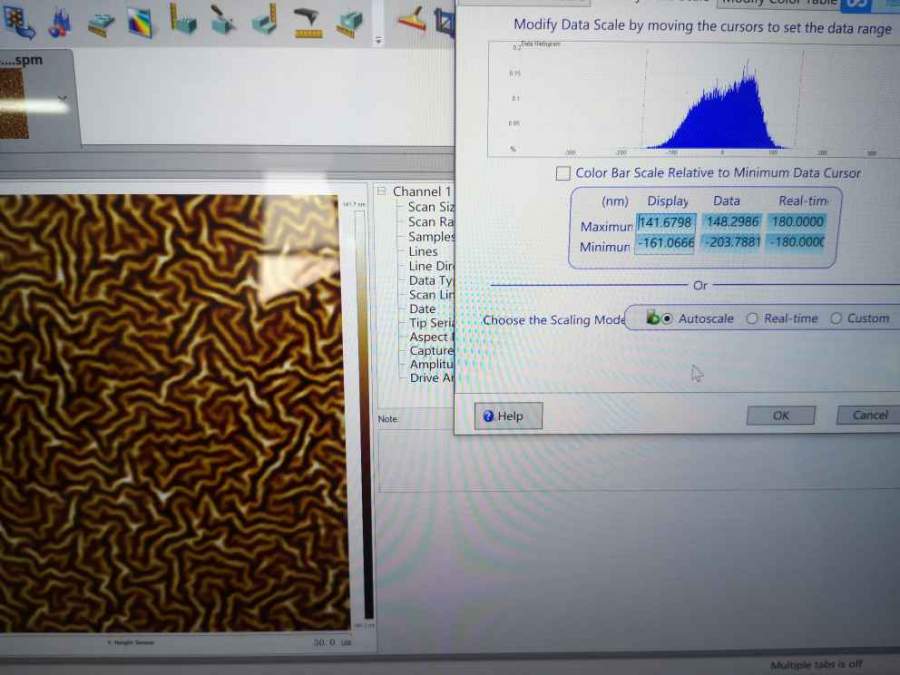Select the Real-time scaling mode
The image size is (900, 675).
(x=752, y=319)
